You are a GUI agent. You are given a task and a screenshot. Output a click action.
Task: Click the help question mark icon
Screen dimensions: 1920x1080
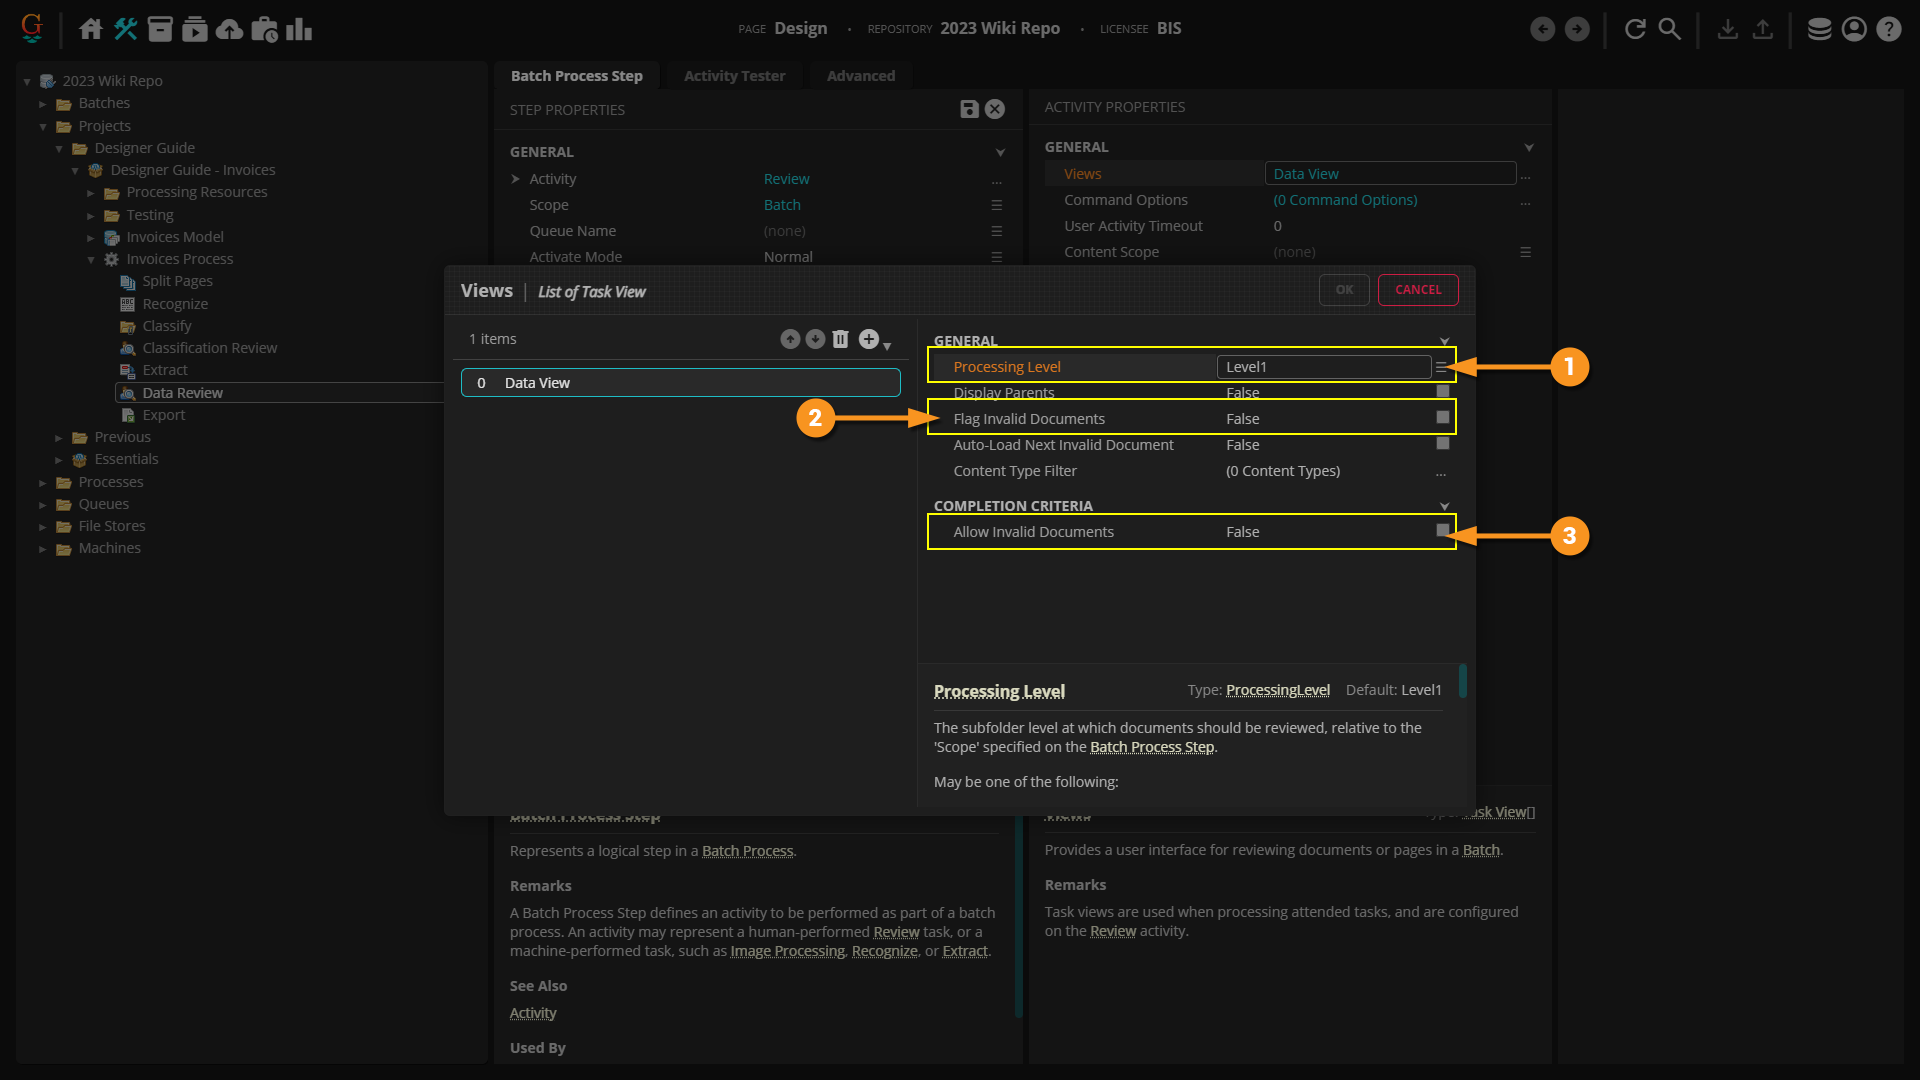(1889, 29)
